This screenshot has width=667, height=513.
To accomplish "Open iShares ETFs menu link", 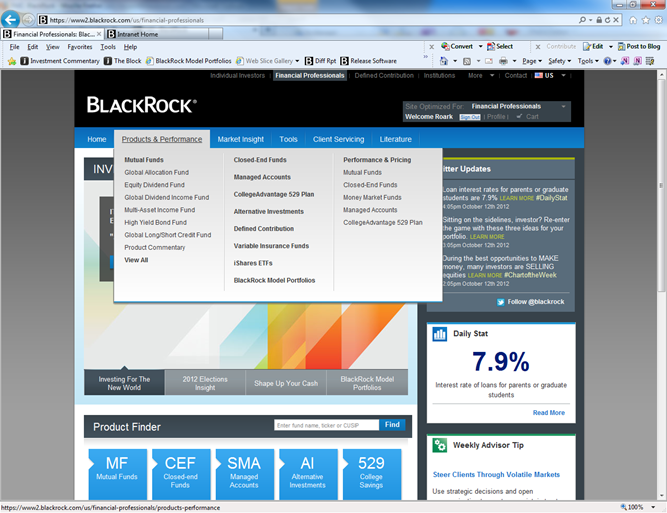I will 253,263.
